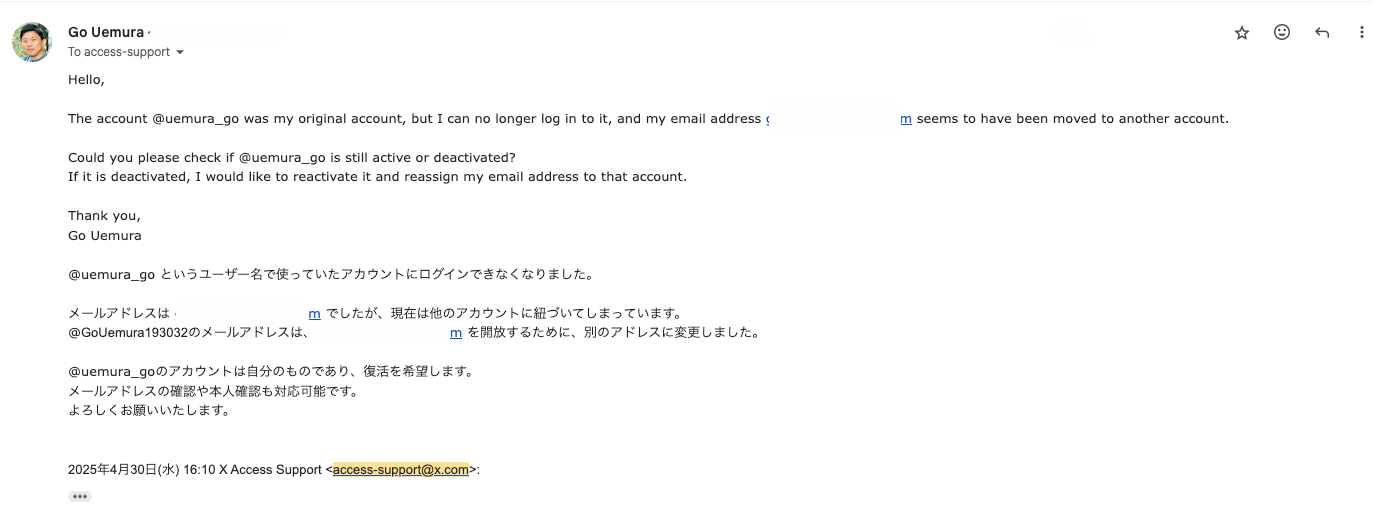Click the 'If it is deactivated' sentence
Screen dimensions: 1386x532
coord(377,176)
